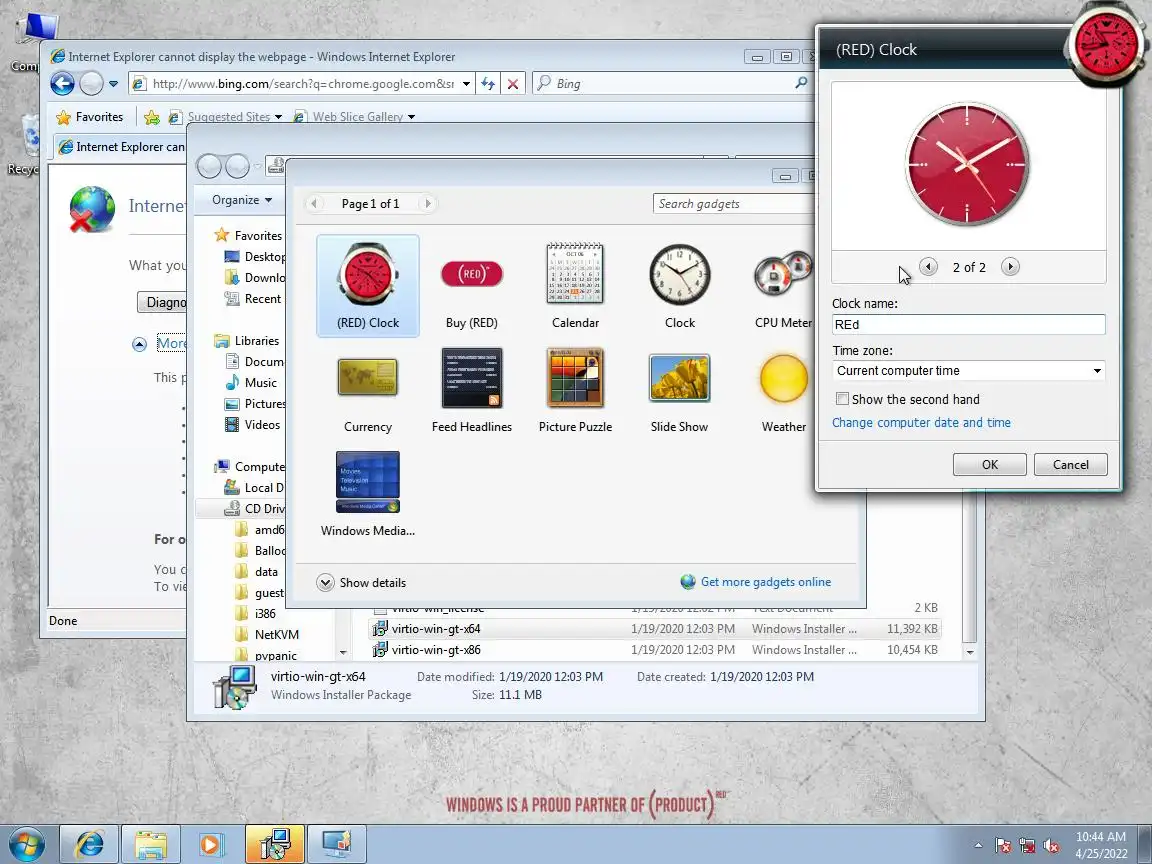This screenshot has width=1152, height=864.
Task: Open IE recent pages dropdown arrow
Action: [113, 84]
